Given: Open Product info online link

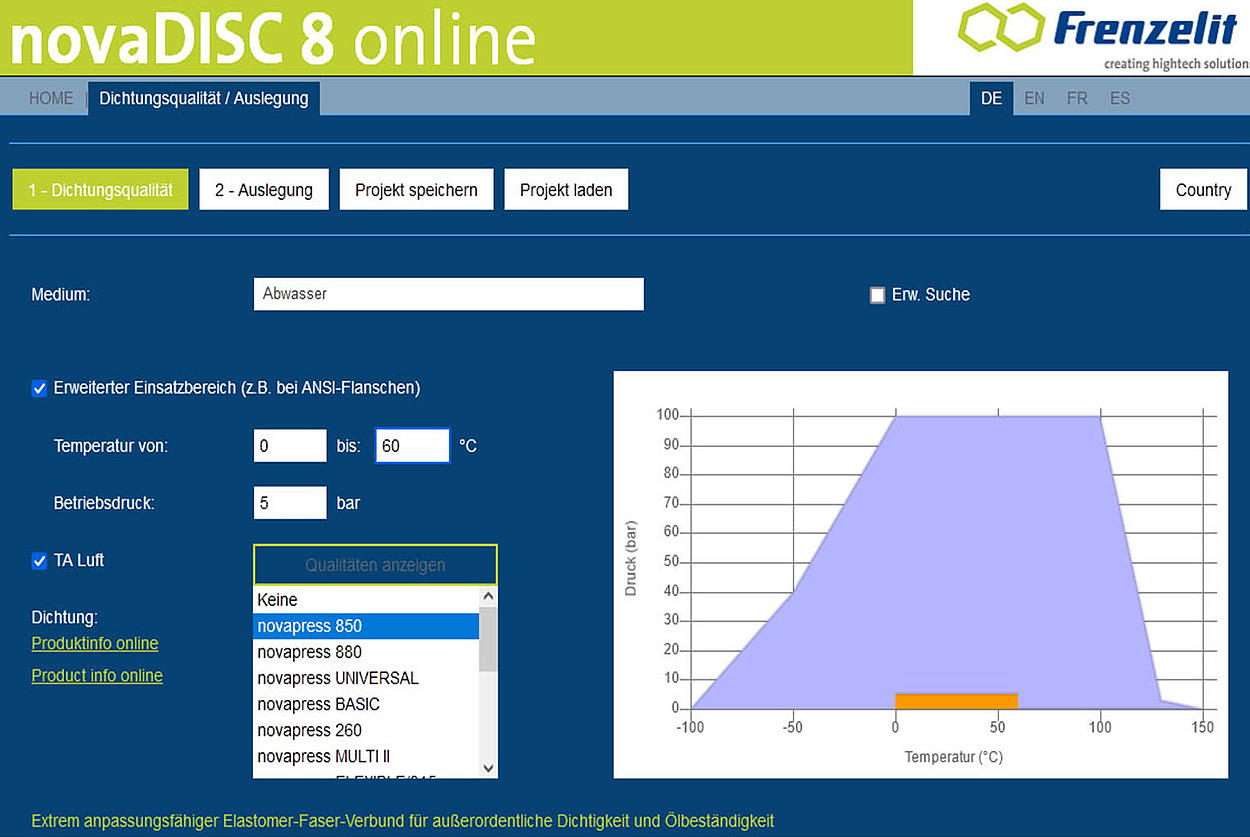Looking at the screenshot, I should (97, 676).
